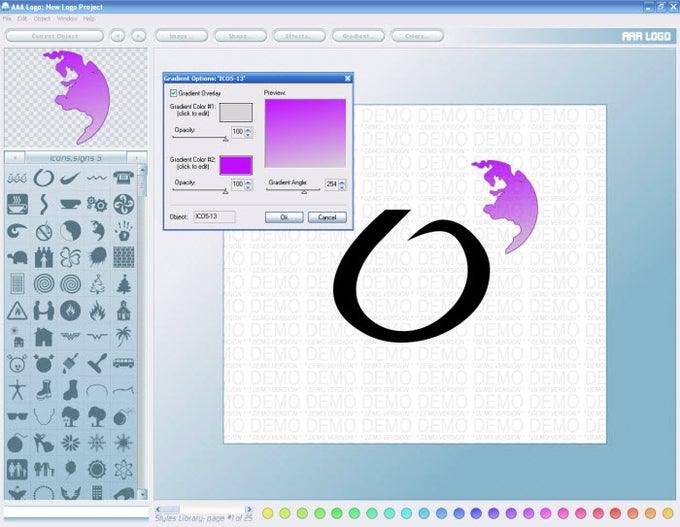Viewport: 680px width, 527px height.
Task: Open the File menu
Action: click(7, 19)
